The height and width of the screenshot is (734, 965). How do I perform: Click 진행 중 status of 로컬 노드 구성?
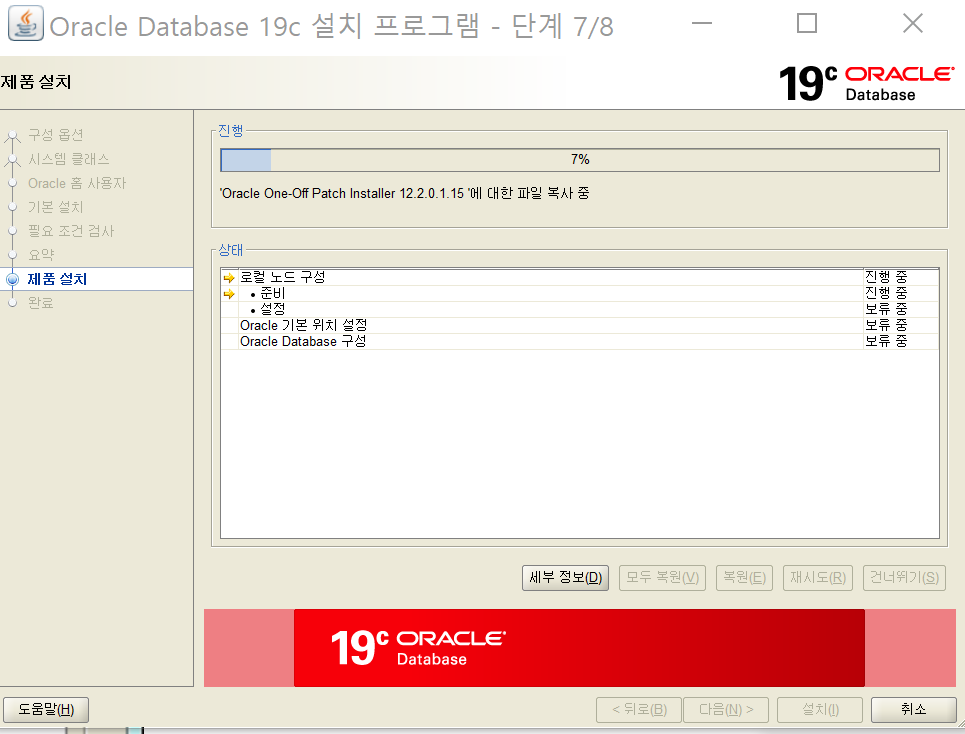point(886,277)
